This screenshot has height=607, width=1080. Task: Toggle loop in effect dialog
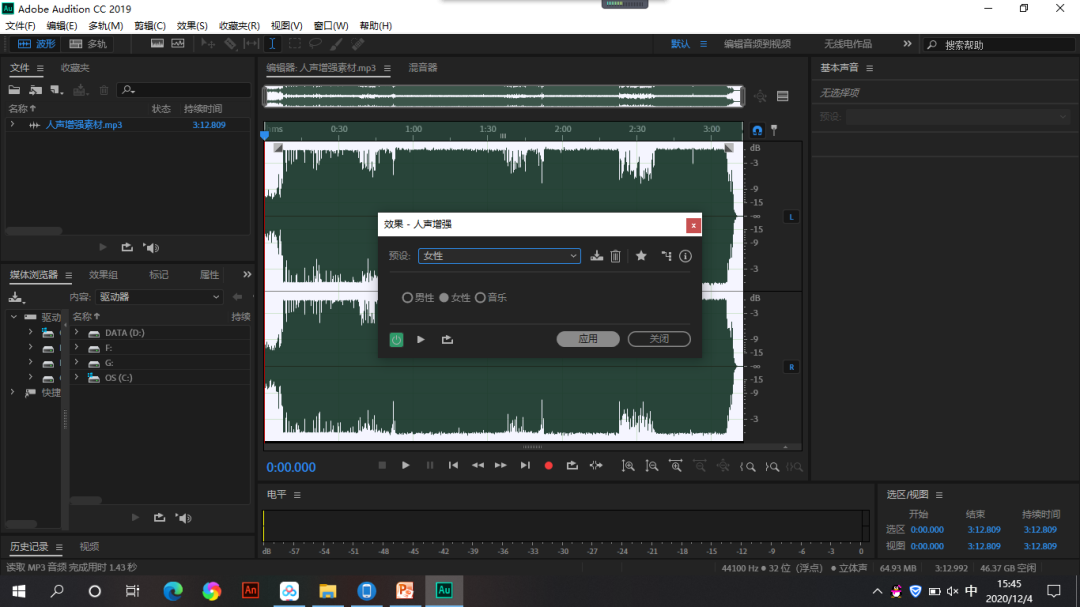pos(448,339)
